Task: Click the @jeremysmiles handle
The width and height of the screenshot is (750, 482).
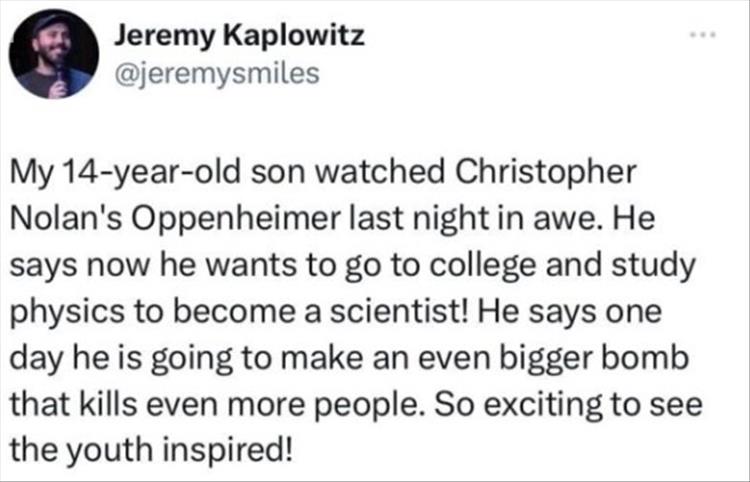Action: tap(218, 74)
